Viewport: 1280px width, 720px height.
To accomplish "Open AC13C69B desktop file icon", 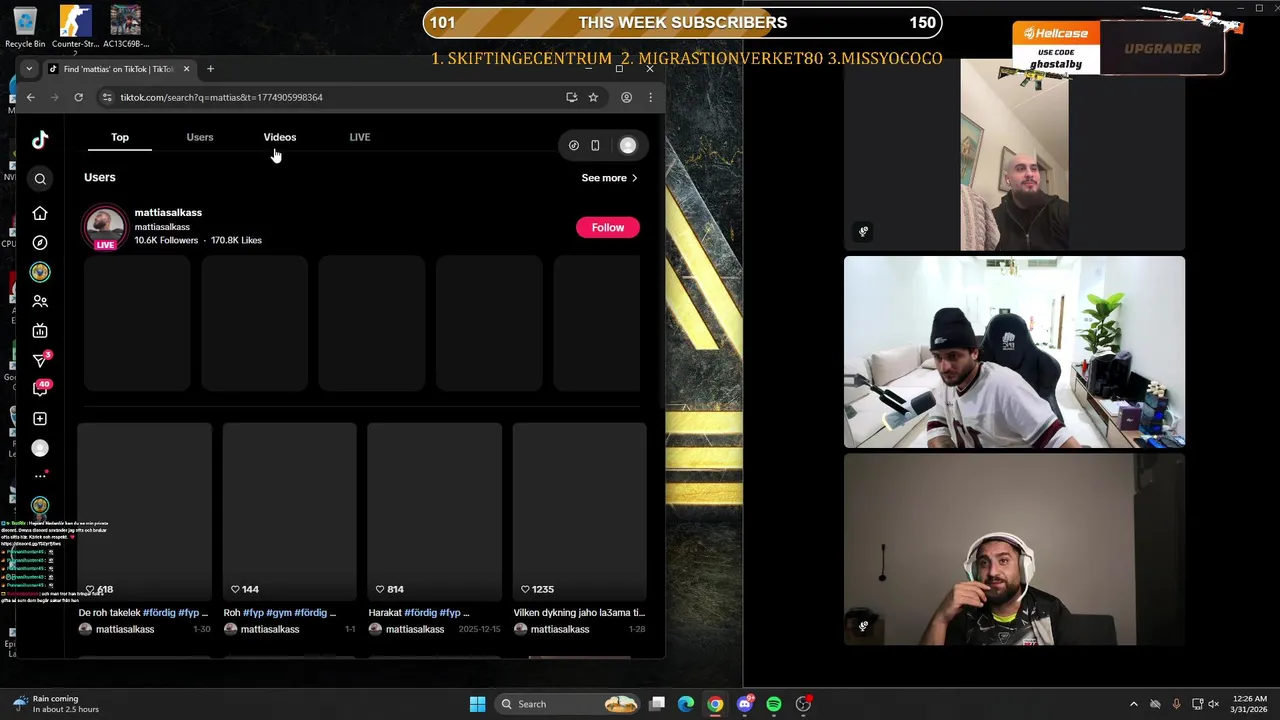I will click(x=125, y=27).
